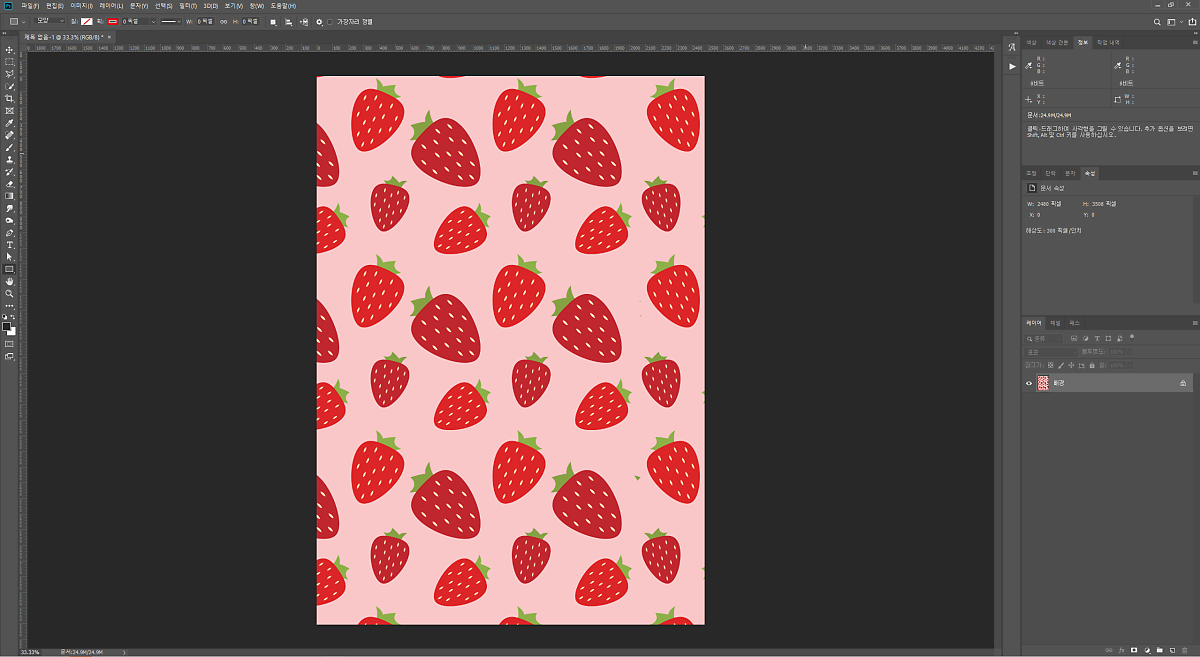The height and width of the screenshot is (657, 1200).
Task: Select the Eraser tool
Action: 10,184
